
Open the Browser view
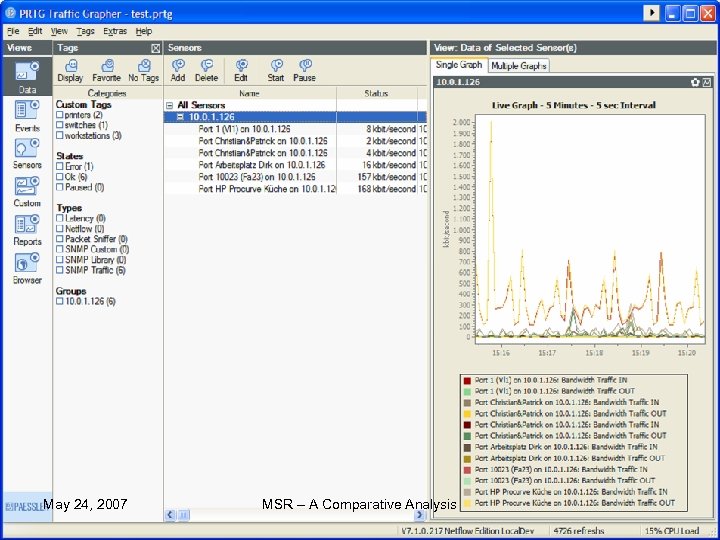[27, 269]
